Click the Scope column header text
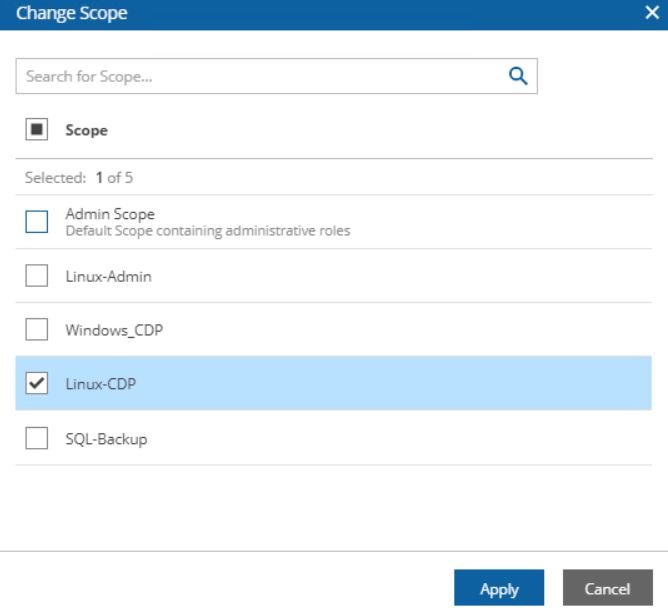 [86, 130]
